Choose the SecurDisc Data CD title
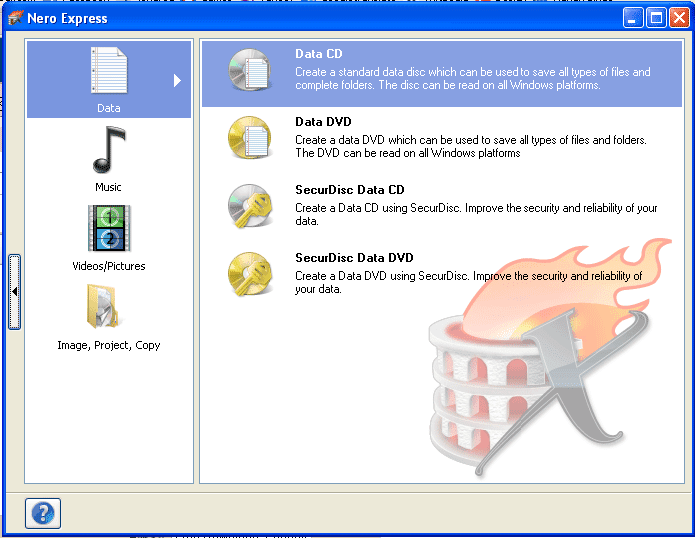This screenshot has width=695, height=538. coord(350,190)
